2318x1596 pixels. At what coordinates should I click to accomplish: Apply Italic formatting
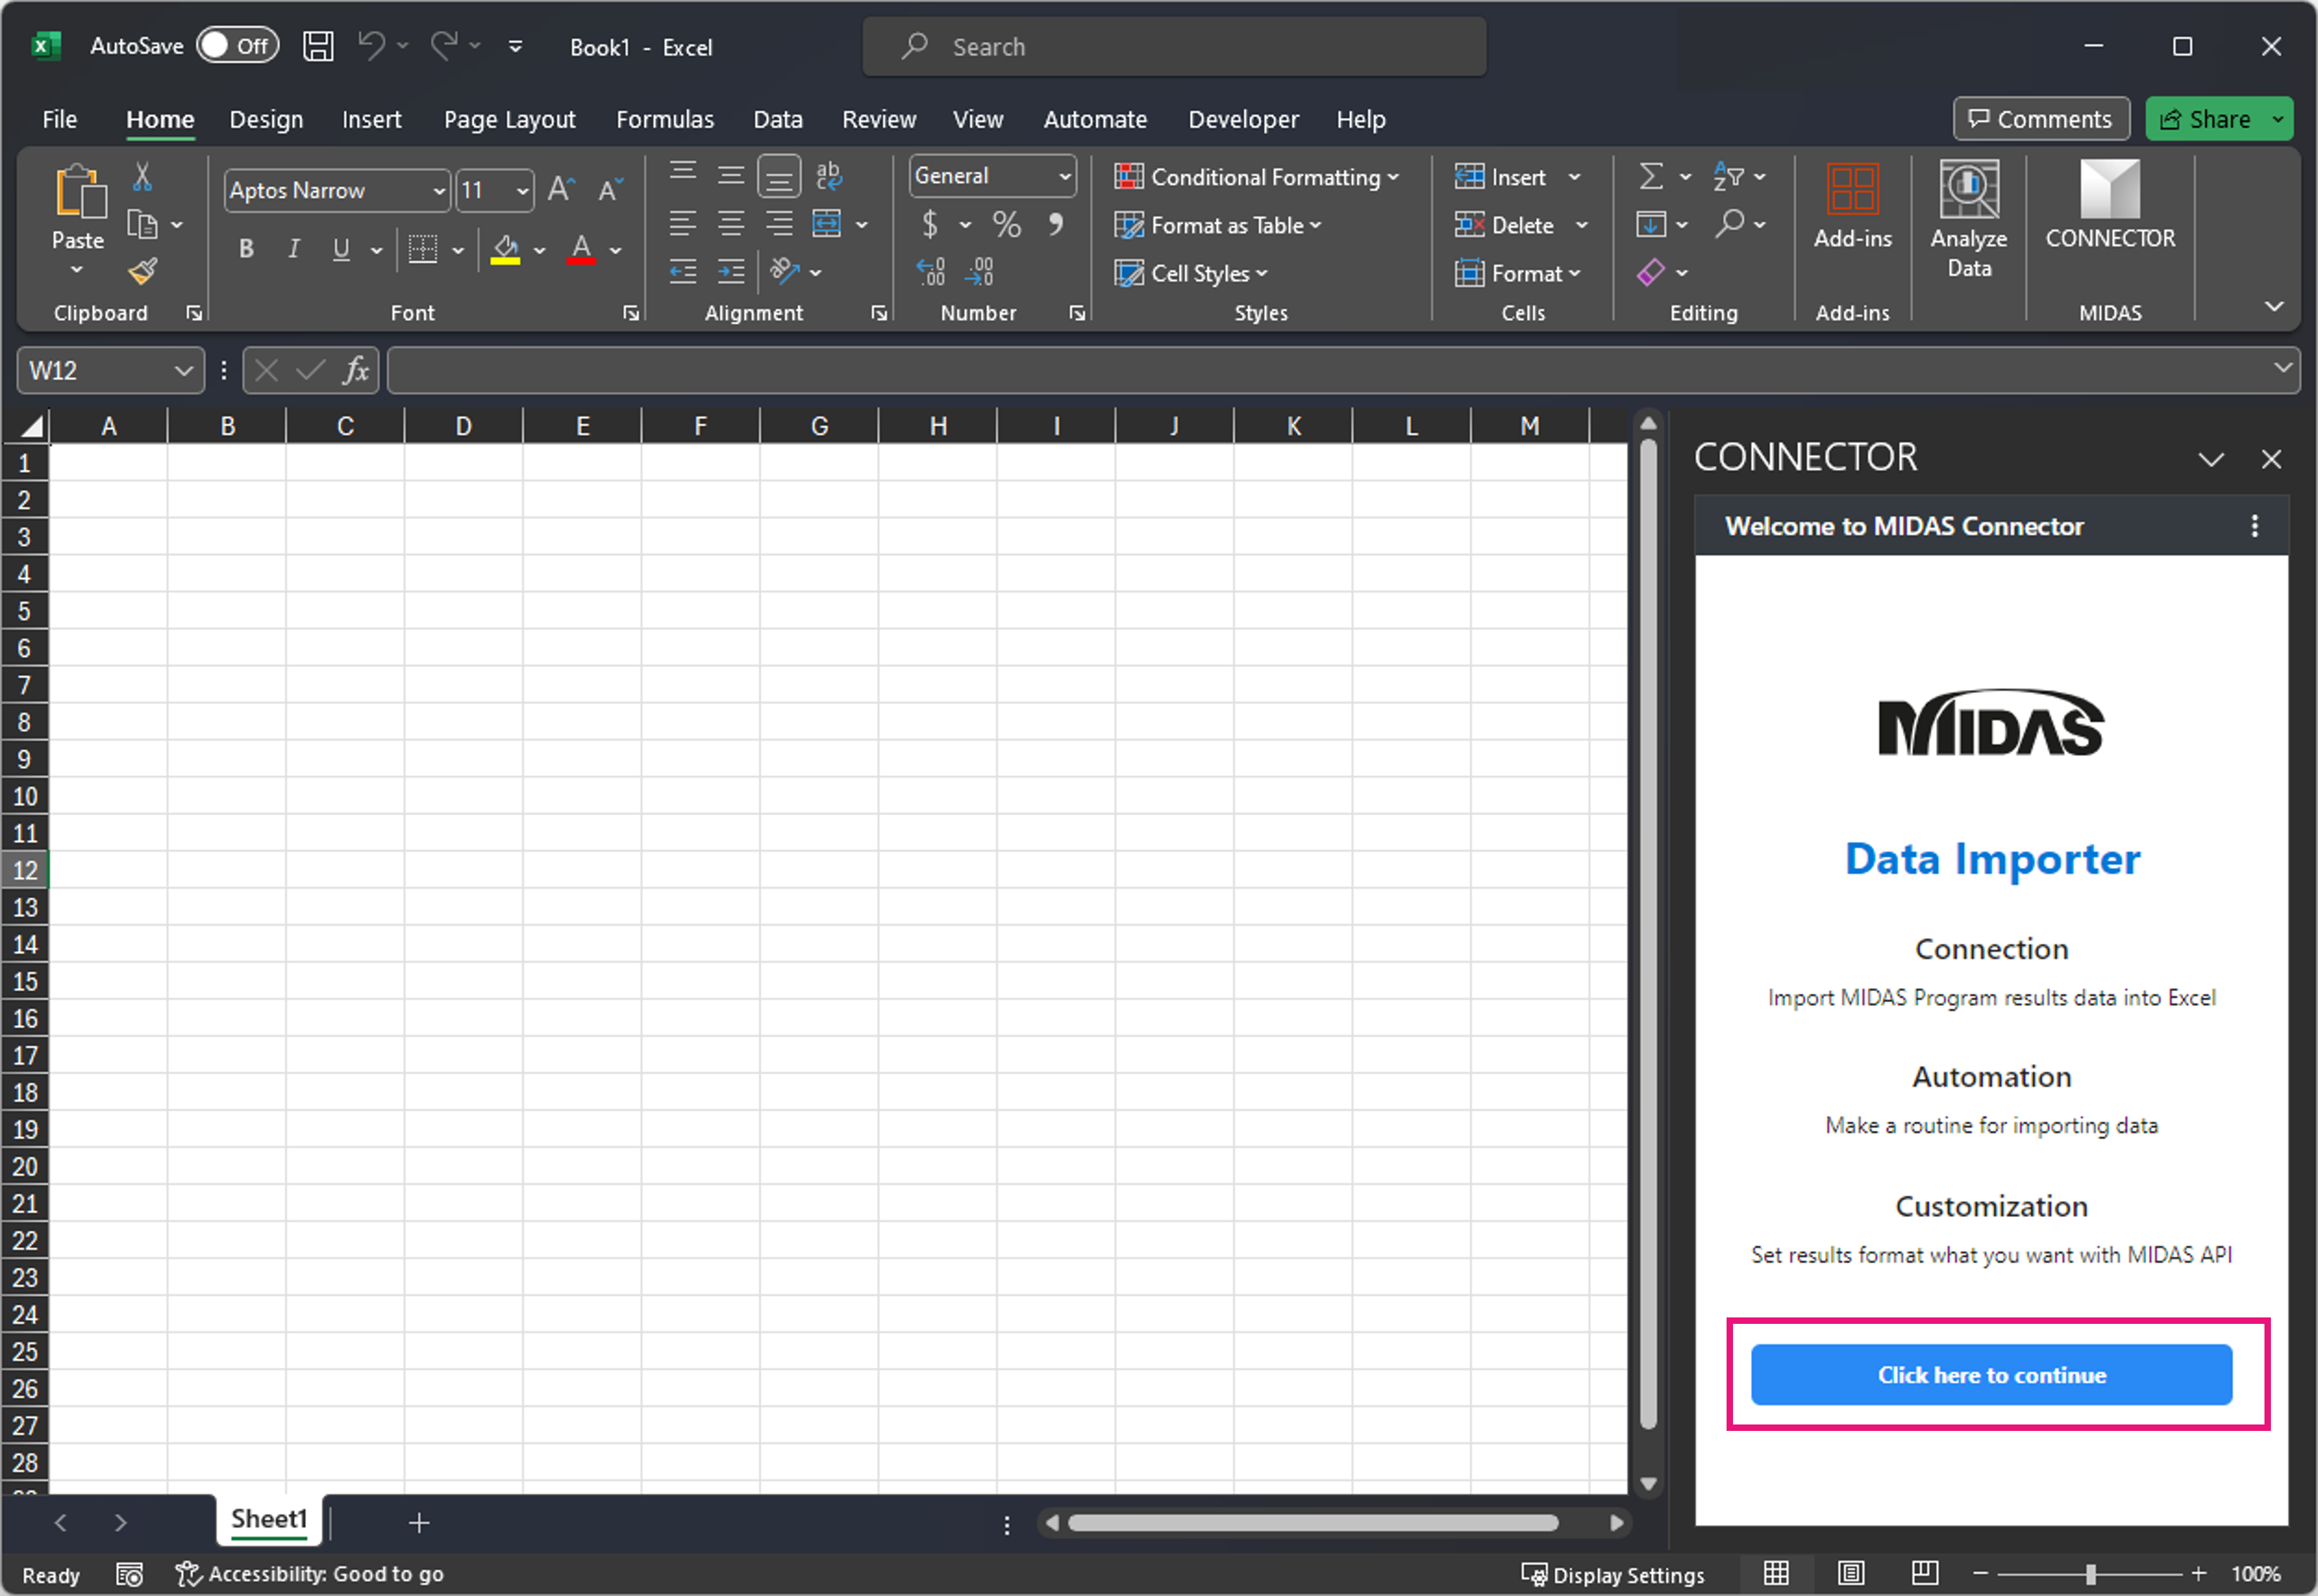(x=293, y=249)
